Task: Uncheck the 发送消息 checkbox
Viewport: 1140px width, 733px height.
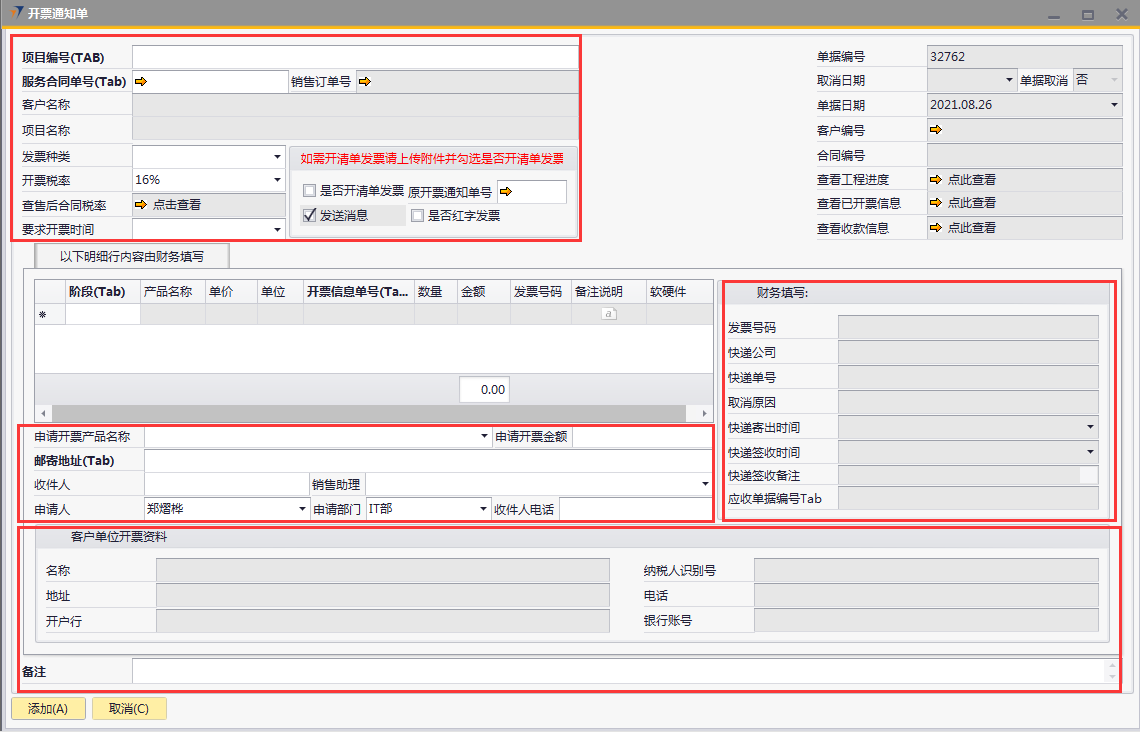Action: [310, 215]
